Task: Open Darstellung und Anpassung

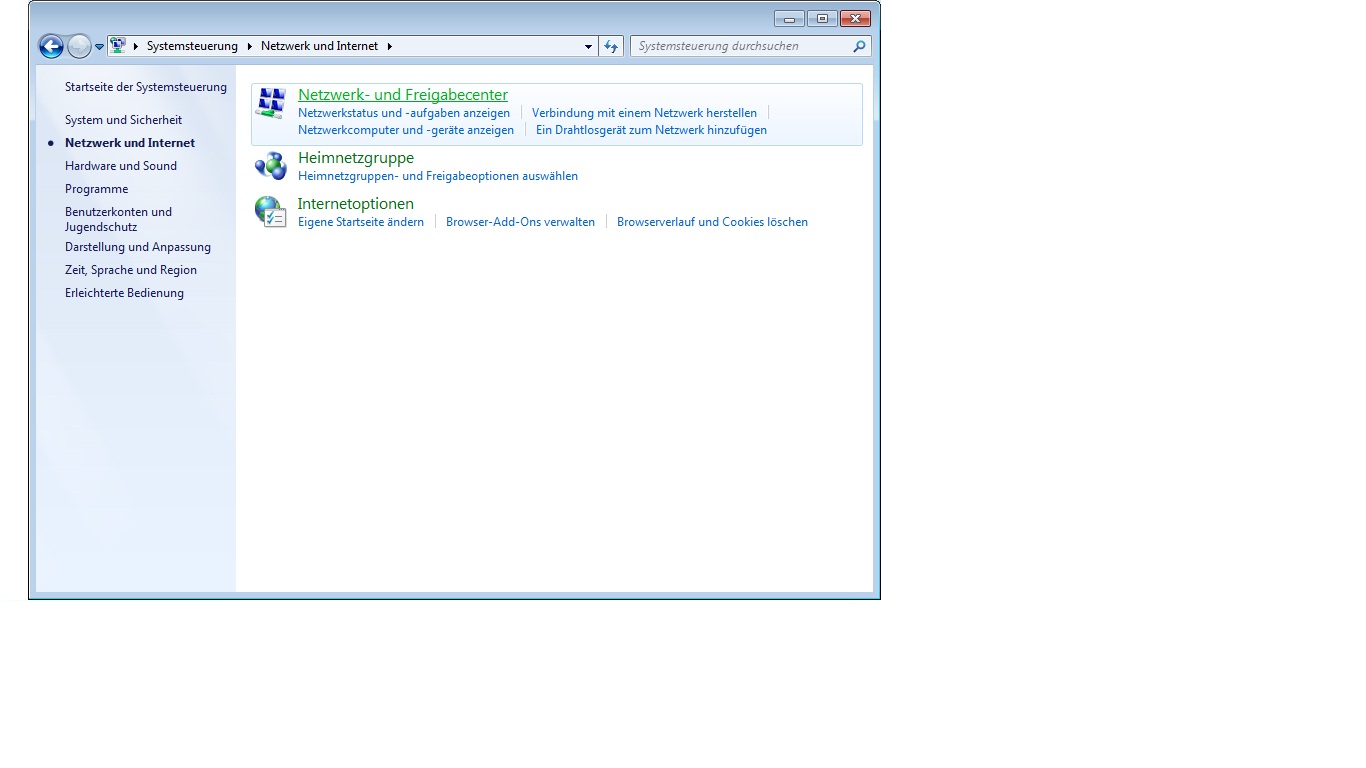Action: coord(138,247)
